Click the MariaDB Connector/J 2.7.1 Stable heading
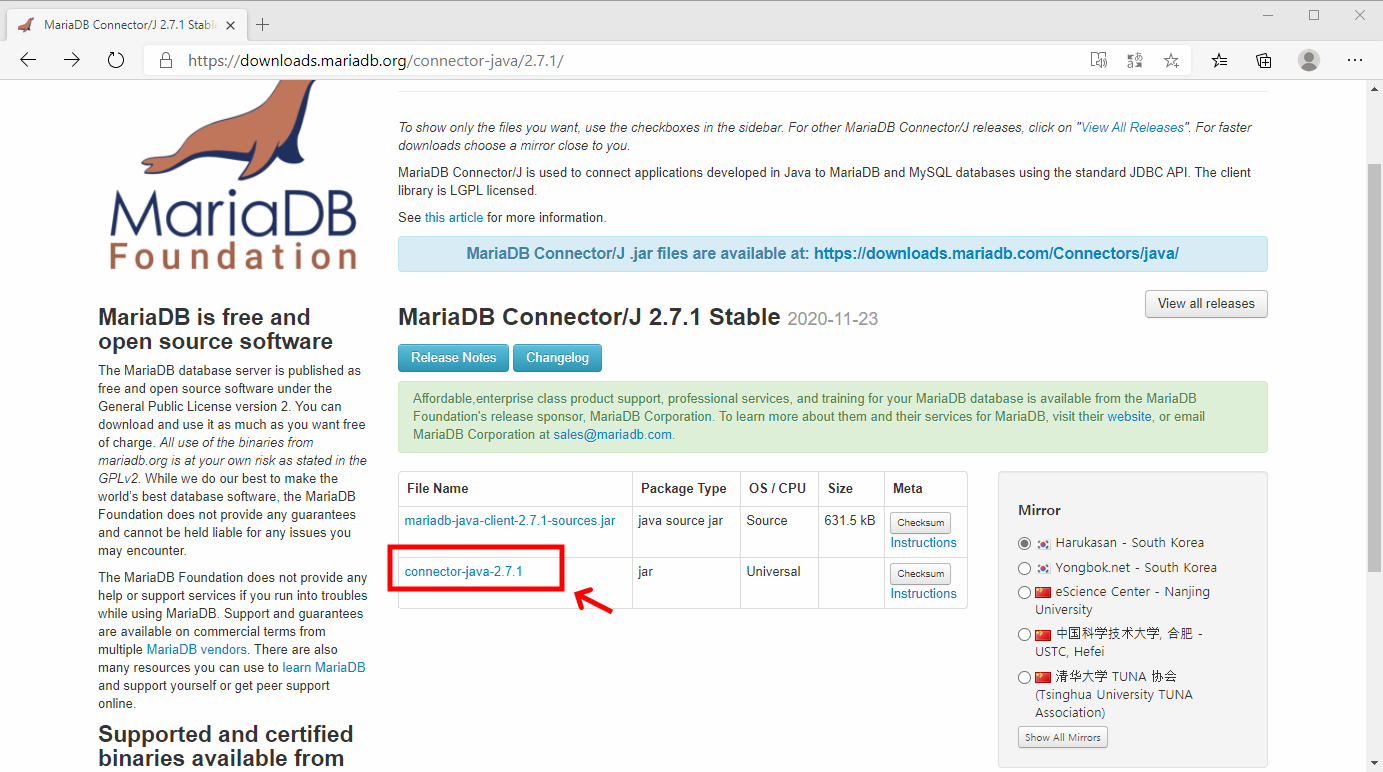 click(x=588, y=317)
